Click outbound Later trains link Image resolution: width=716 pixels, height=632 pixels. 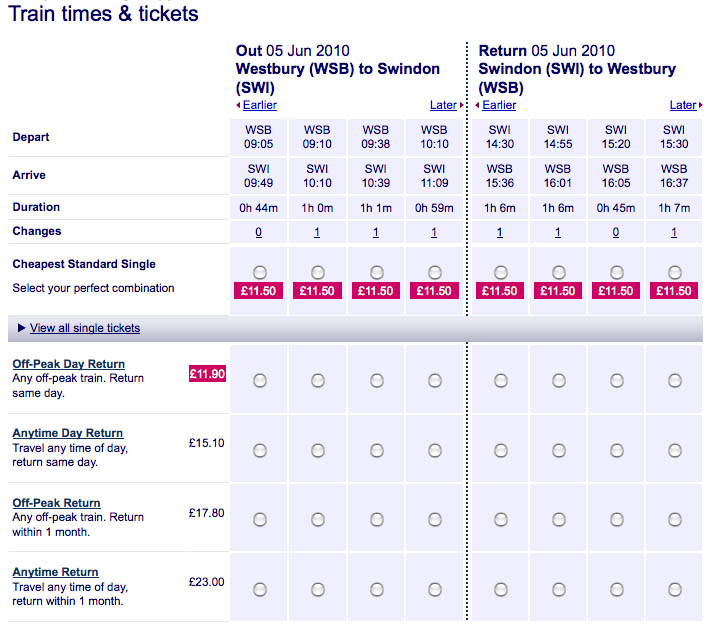443,105
